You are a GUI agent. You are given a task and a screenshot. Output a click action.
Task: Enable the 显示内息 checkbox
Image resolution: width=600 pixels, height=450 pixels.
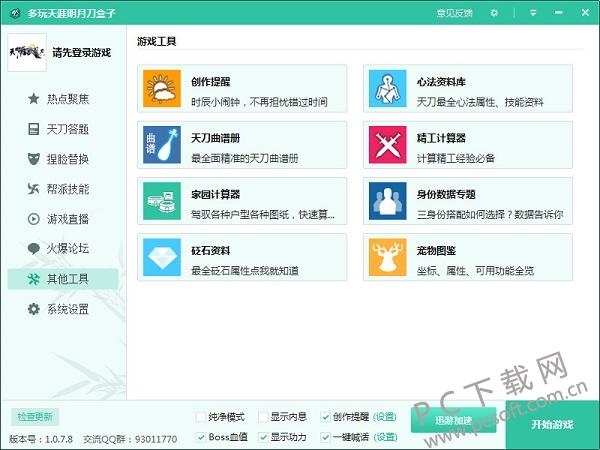[263, 417]
